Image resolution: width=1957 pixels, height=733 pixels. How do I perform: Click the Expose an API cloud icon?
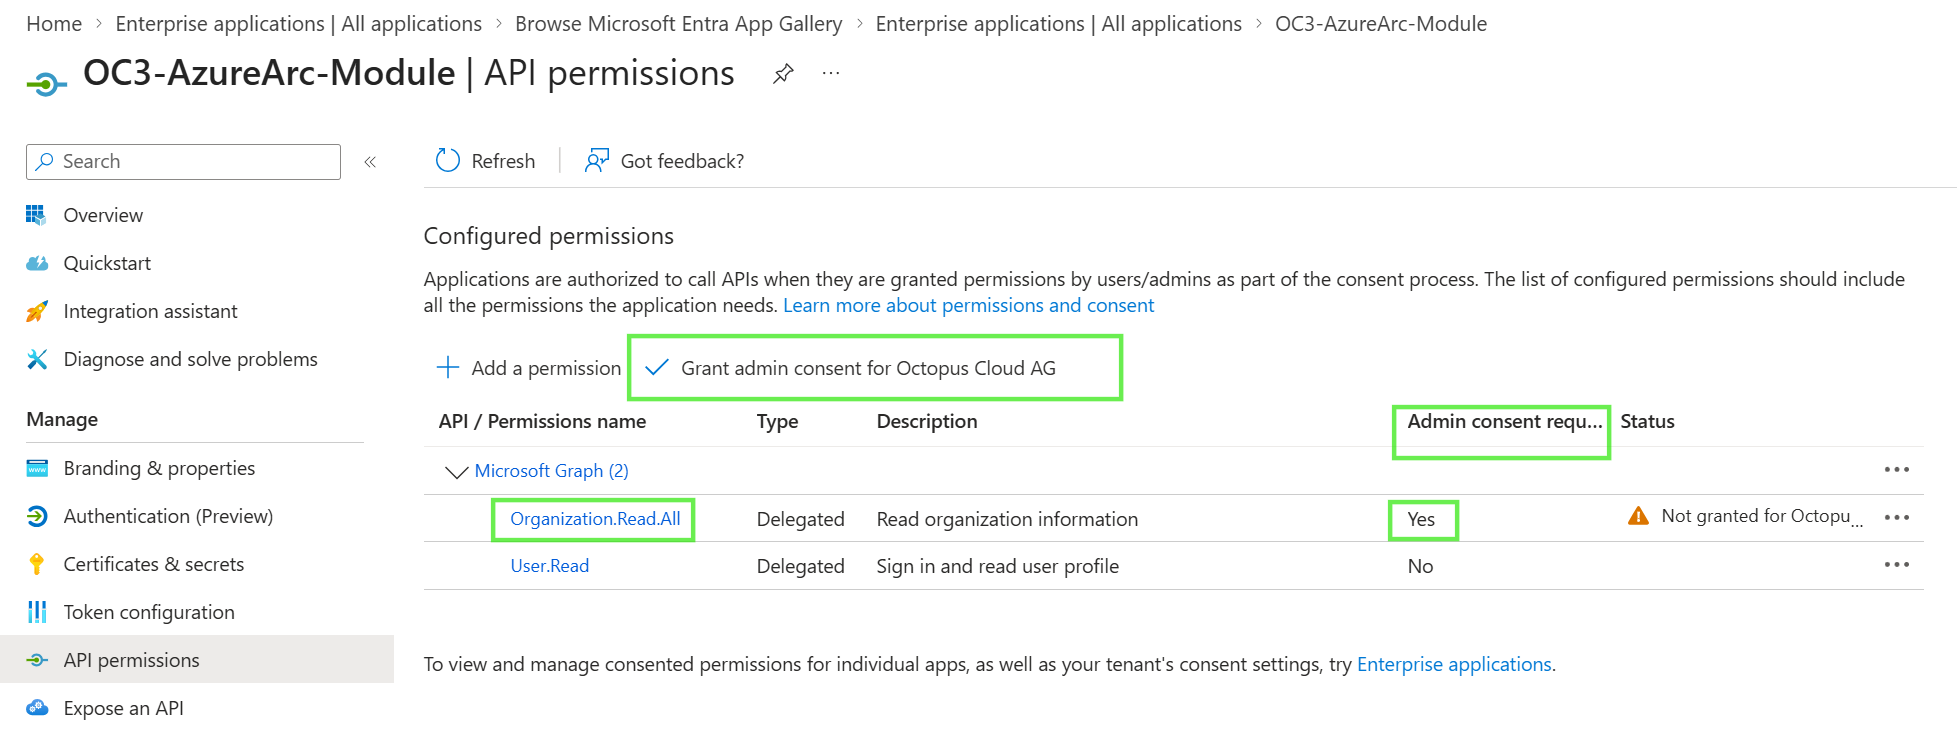[x=37, y=708]
